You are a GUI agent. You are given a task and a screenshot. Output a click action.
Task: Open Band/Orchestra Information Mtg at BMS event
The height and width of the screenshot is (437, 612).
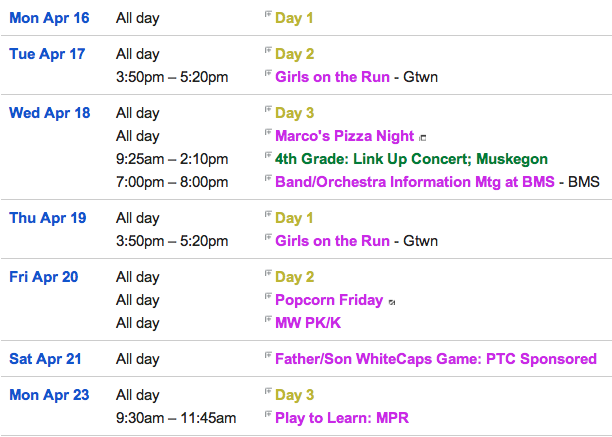pyautogui.click(x=415, y=182)
